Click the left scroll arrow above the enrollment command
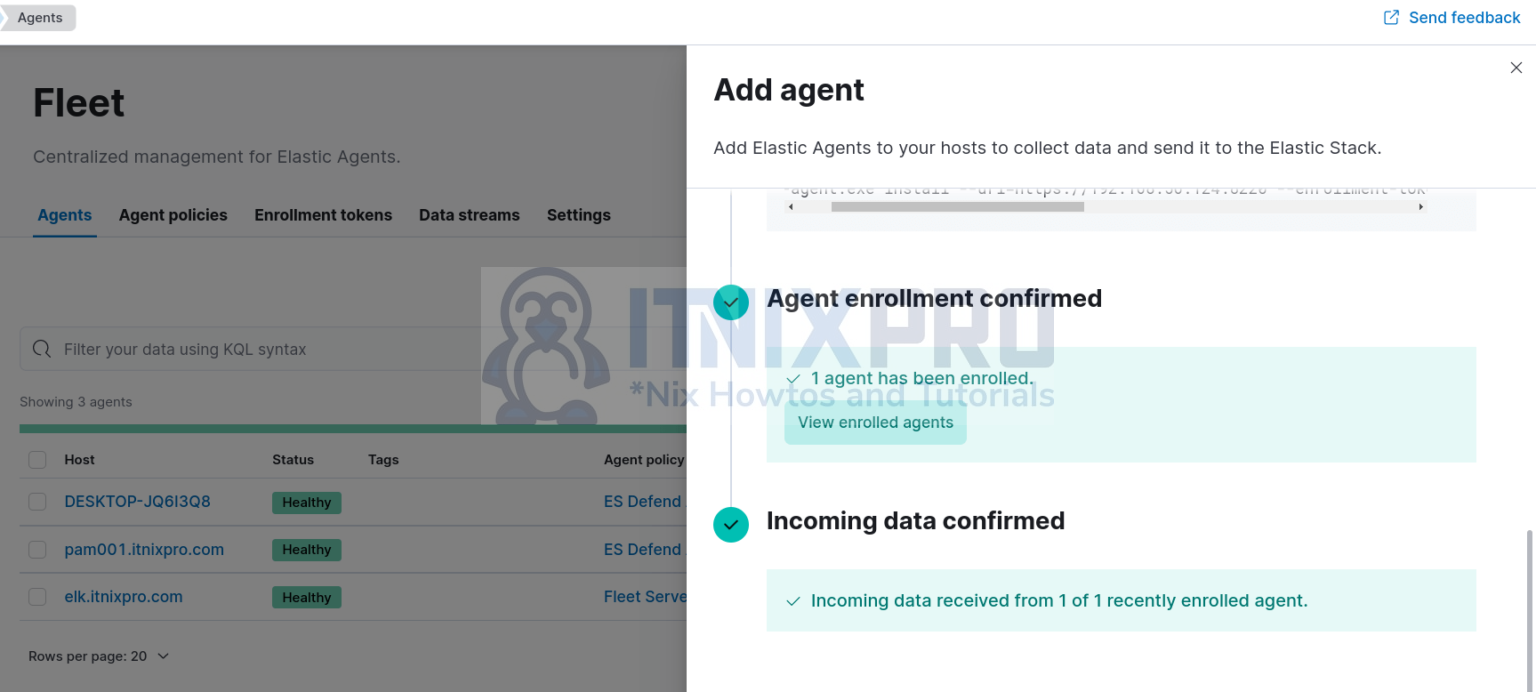Image resolution: width=1536 pixels, height=692 pixels. coord(790,206)
